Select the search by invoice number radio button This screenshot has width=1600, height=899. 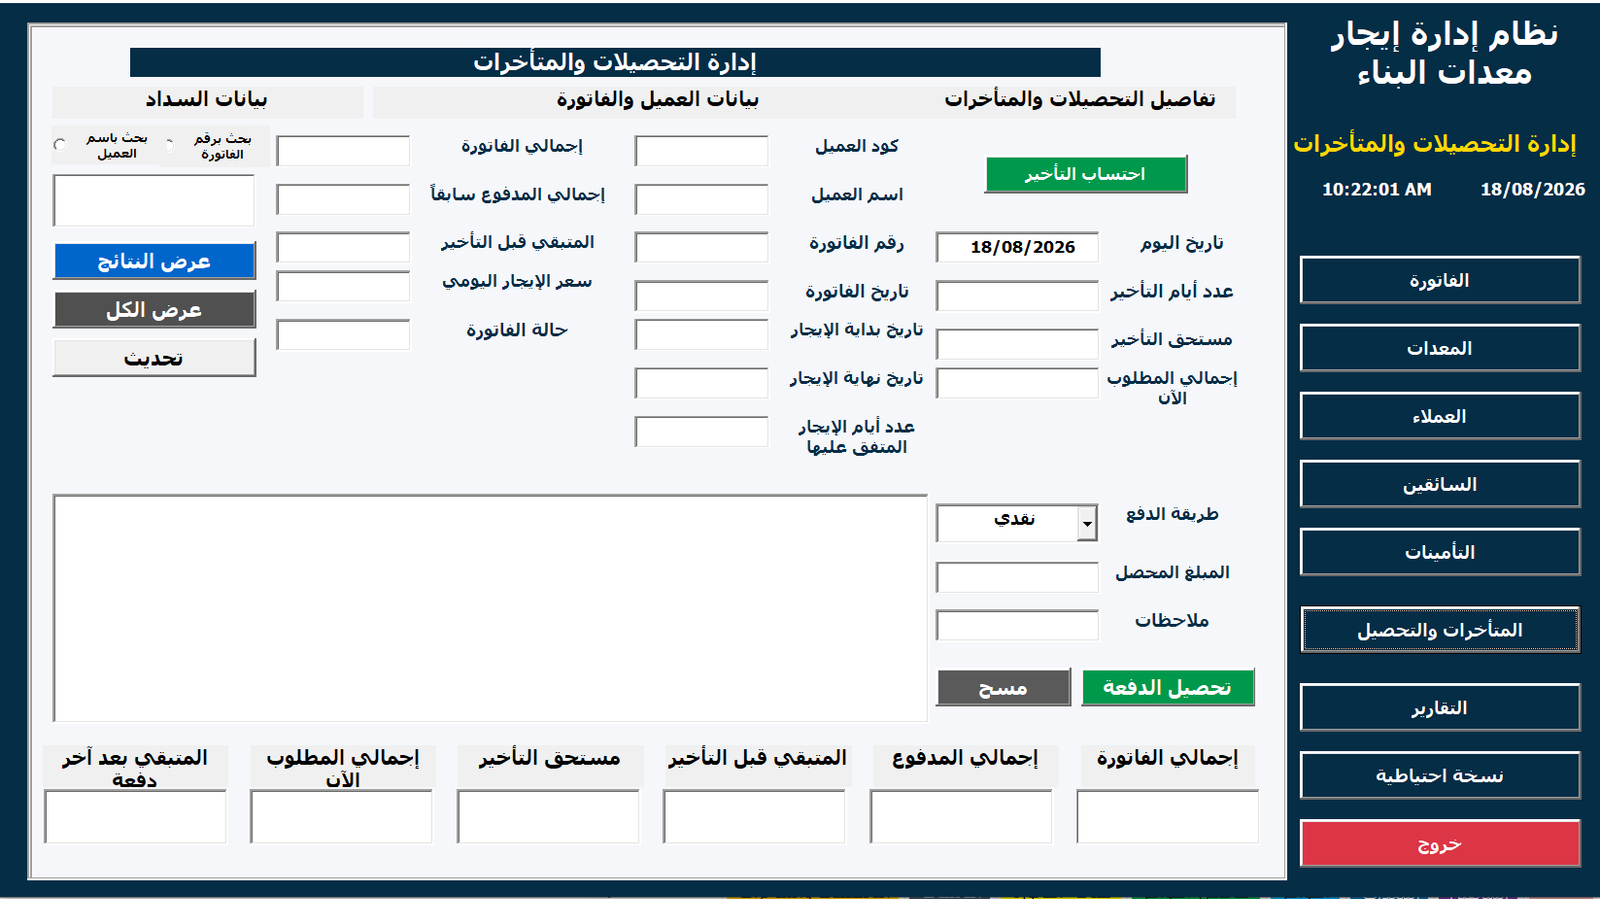click(170, 145)
